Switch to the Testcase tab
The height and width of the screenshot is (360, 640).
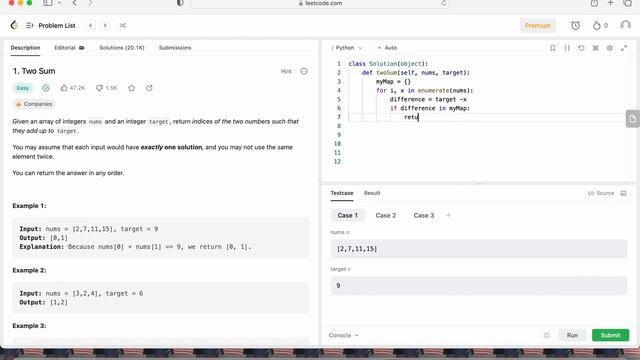click(342, 193)
